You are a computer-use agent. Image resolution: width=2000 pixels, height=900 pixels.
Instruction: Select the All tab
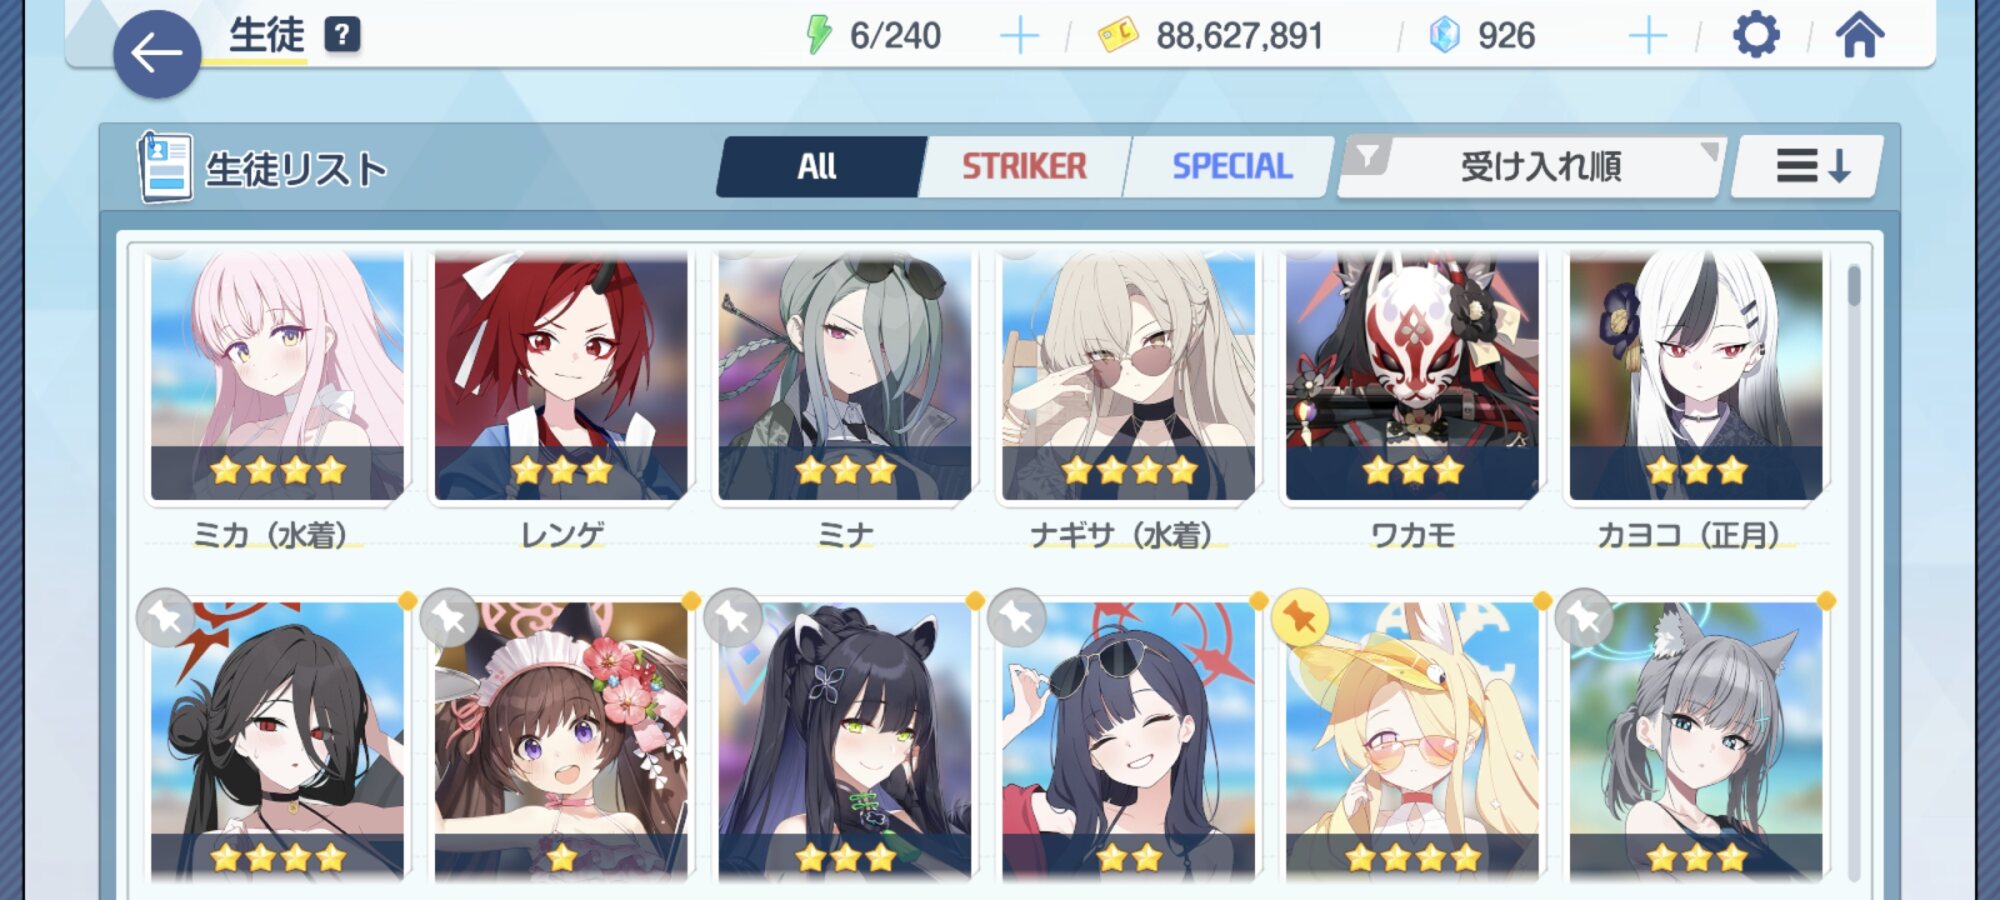pos(818,166)
